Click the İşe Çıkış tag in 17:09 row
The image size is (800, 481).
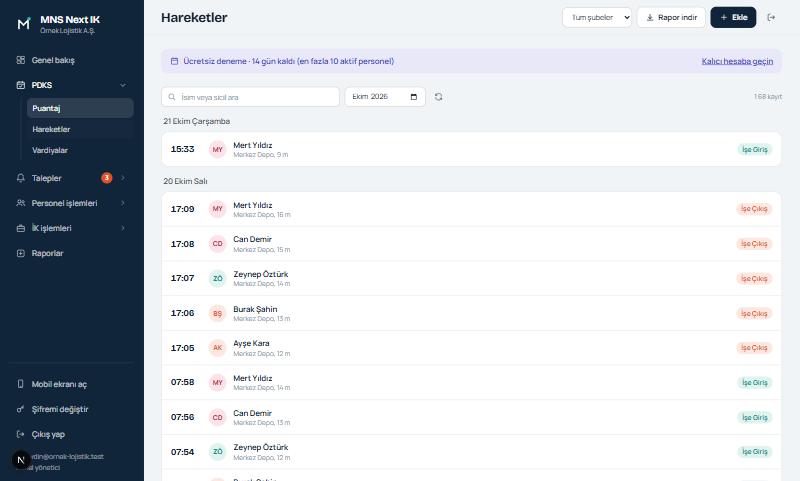(754, 209)
